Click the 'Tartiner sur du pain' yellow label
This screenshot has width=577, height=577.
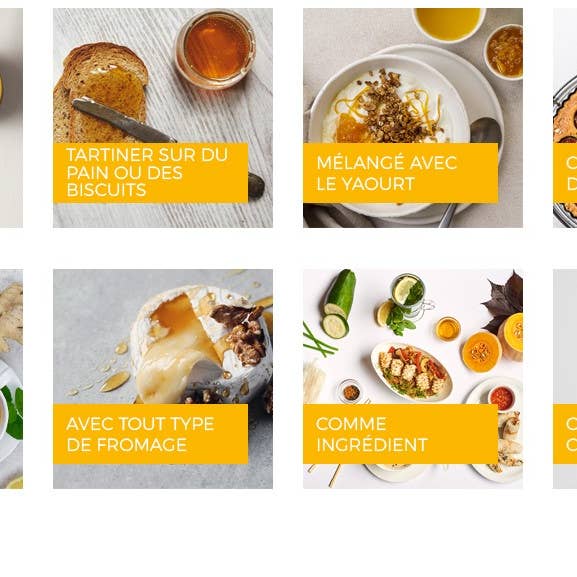click(151, 173)
